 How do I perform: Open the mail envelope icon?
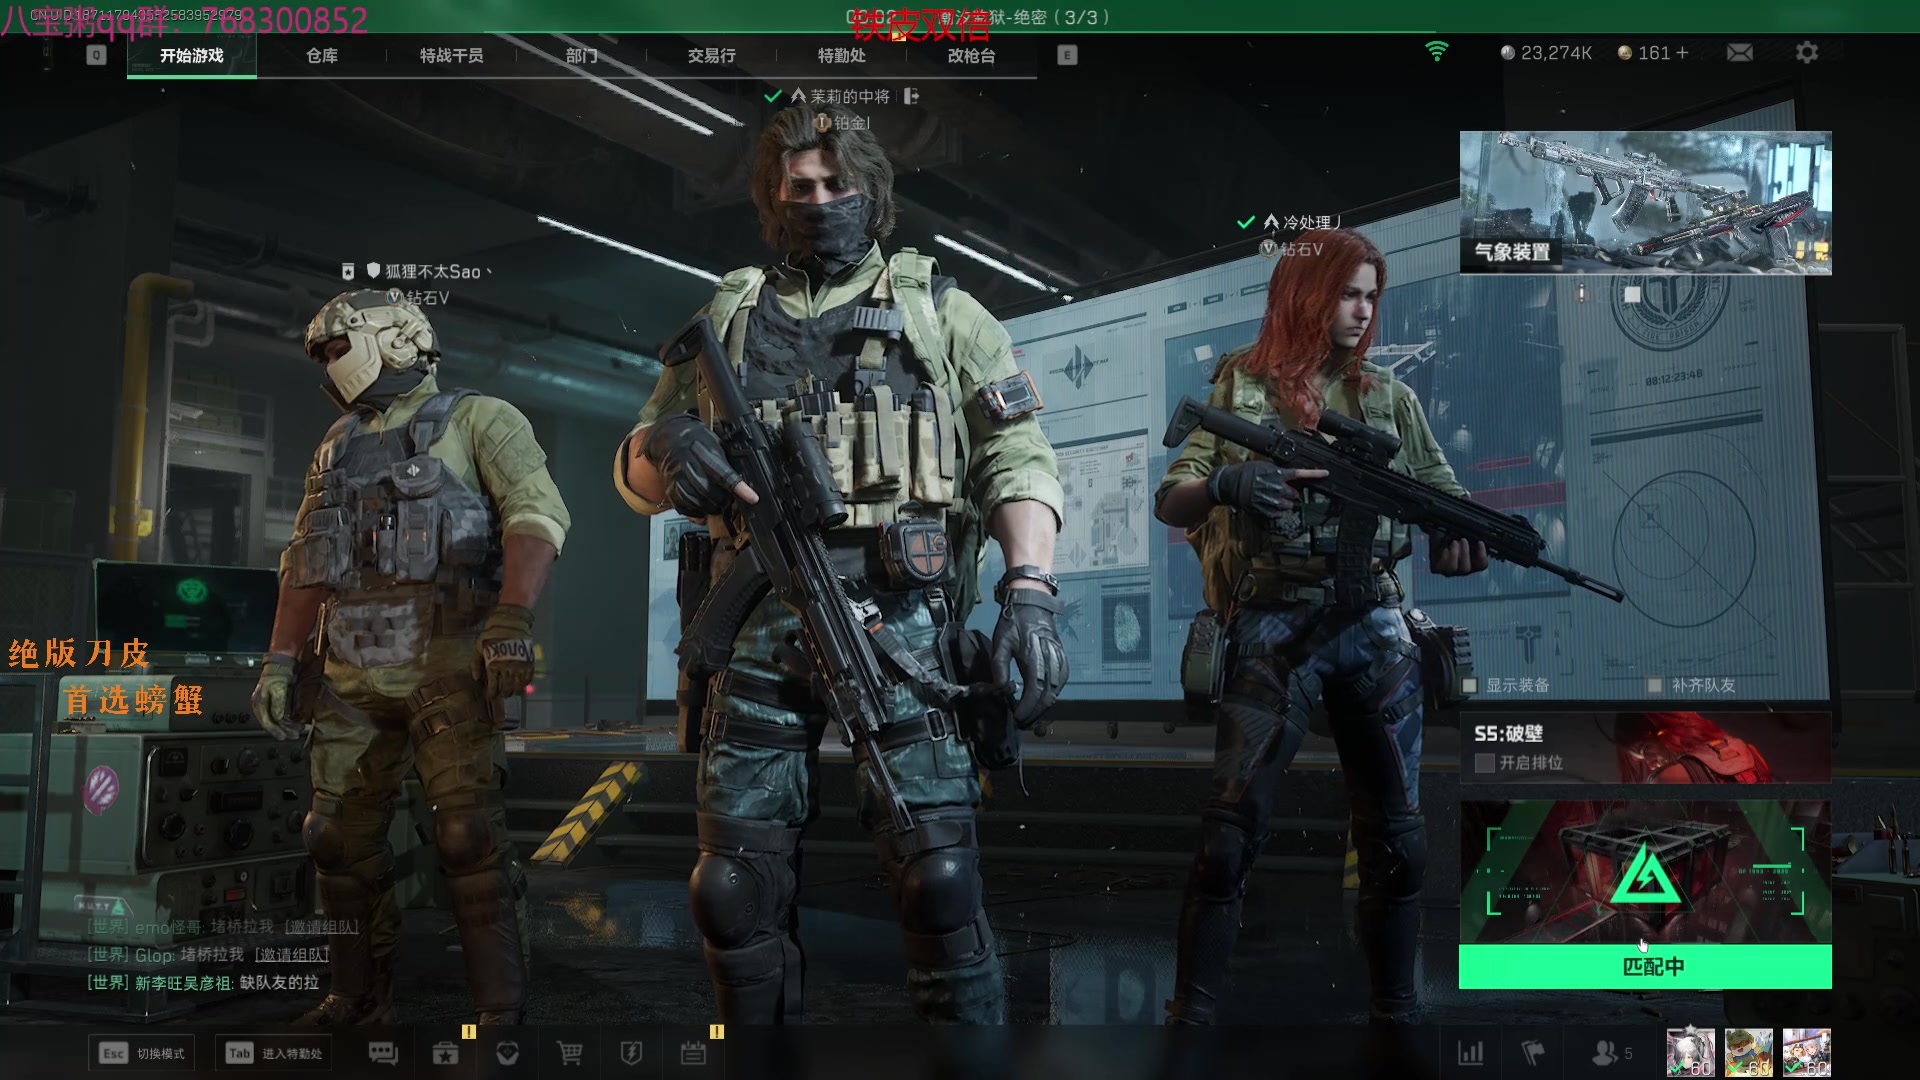pos(1740,52)
